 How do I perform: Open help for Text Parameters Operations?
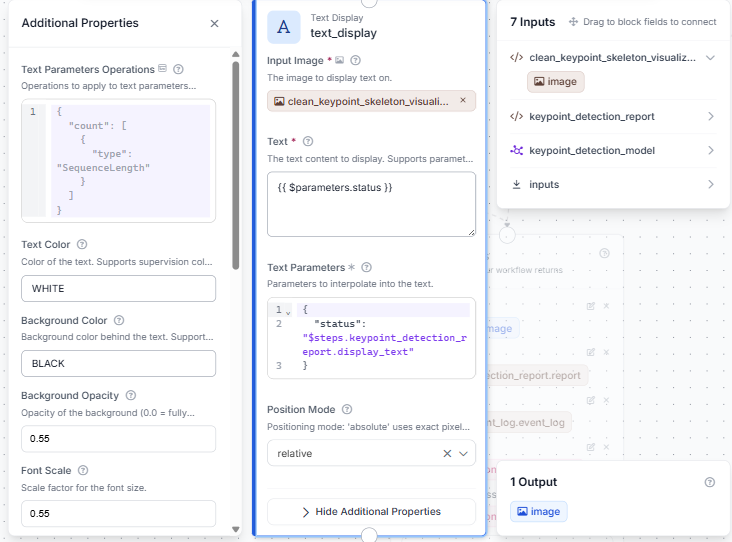click(178, 70)
